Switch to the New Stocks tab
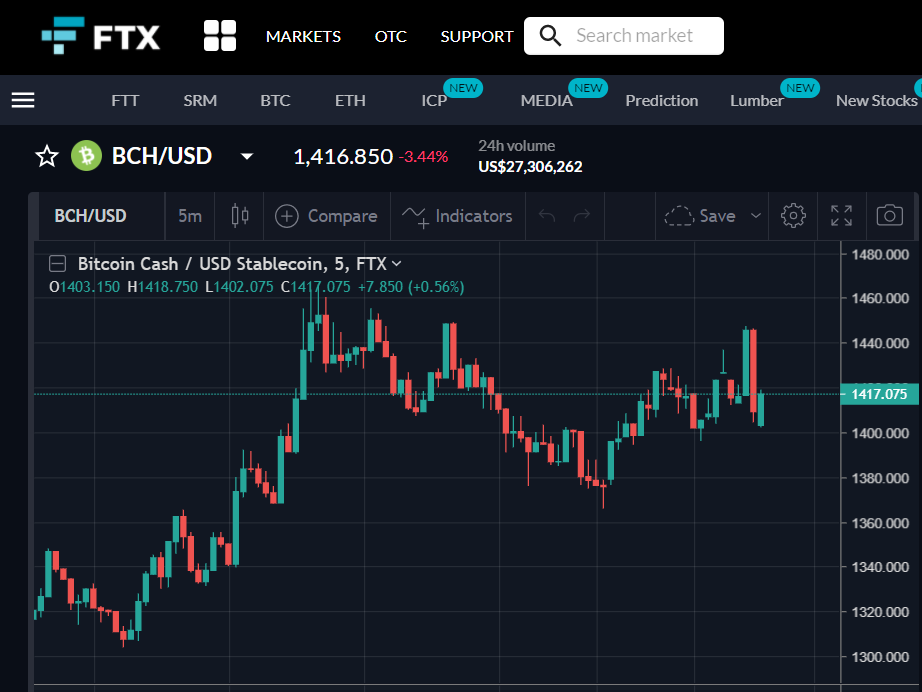The image size is (922, 692). [877, 101]
